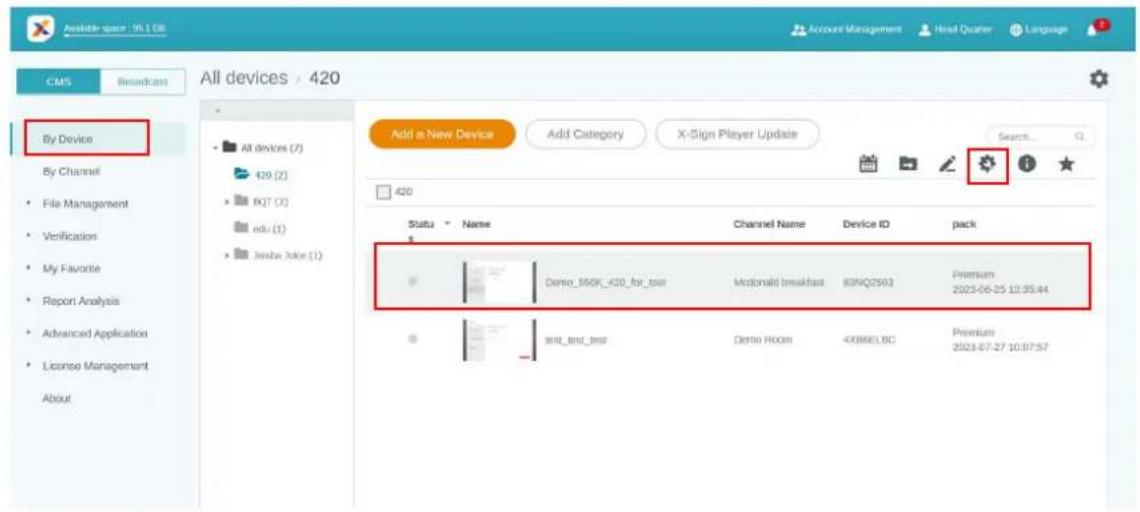The width and height of the screenshot is (1140, 512).
Task: Click the Device ID column header
Action: (866, 225)
